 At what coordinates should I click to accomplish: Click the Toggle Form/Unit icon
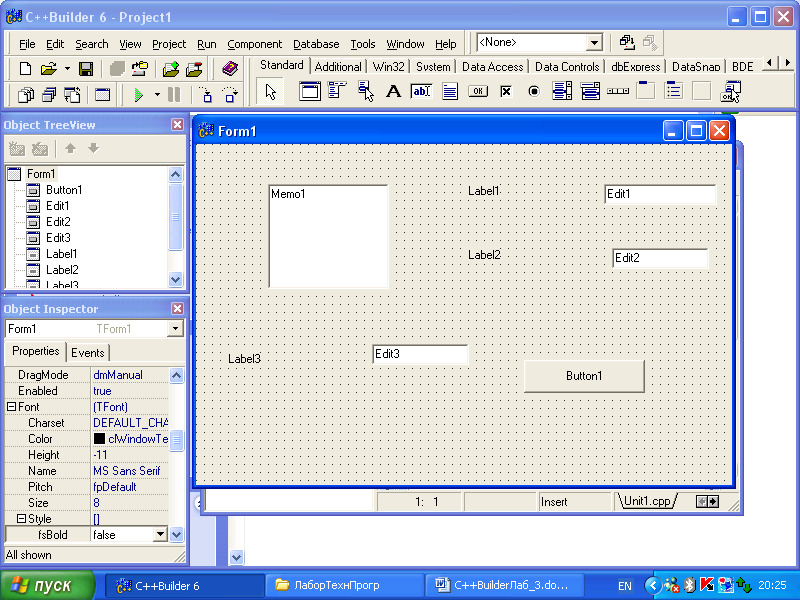tap(72, 95)
